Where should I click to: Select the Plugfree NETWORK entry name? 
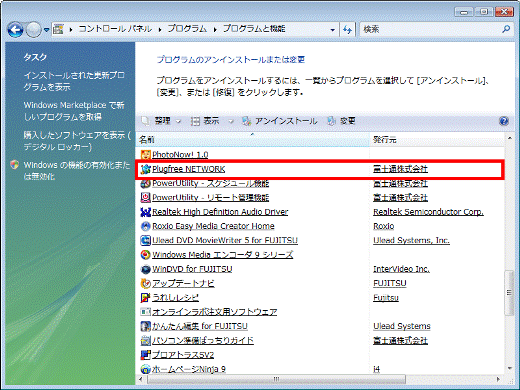[189, 169]
